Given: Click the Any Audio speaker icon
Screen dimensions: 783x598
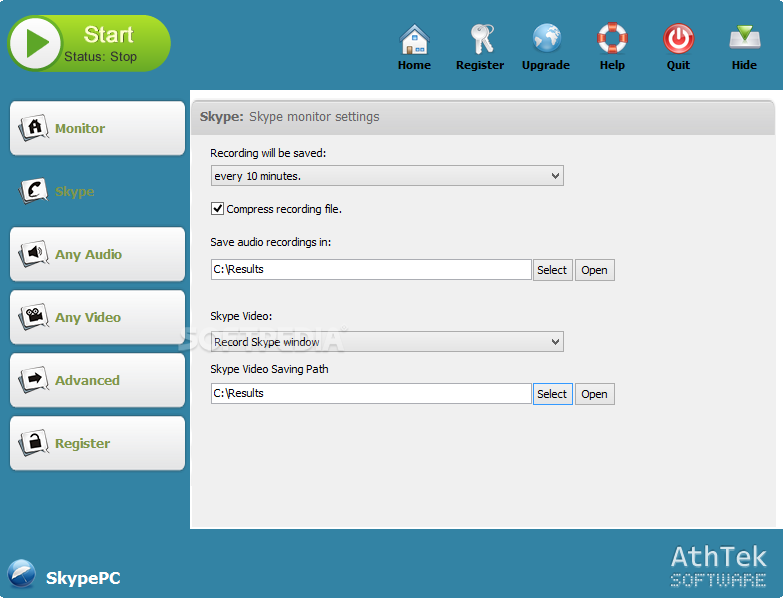Looking at the screenshot, I should (x=33, y=254).
